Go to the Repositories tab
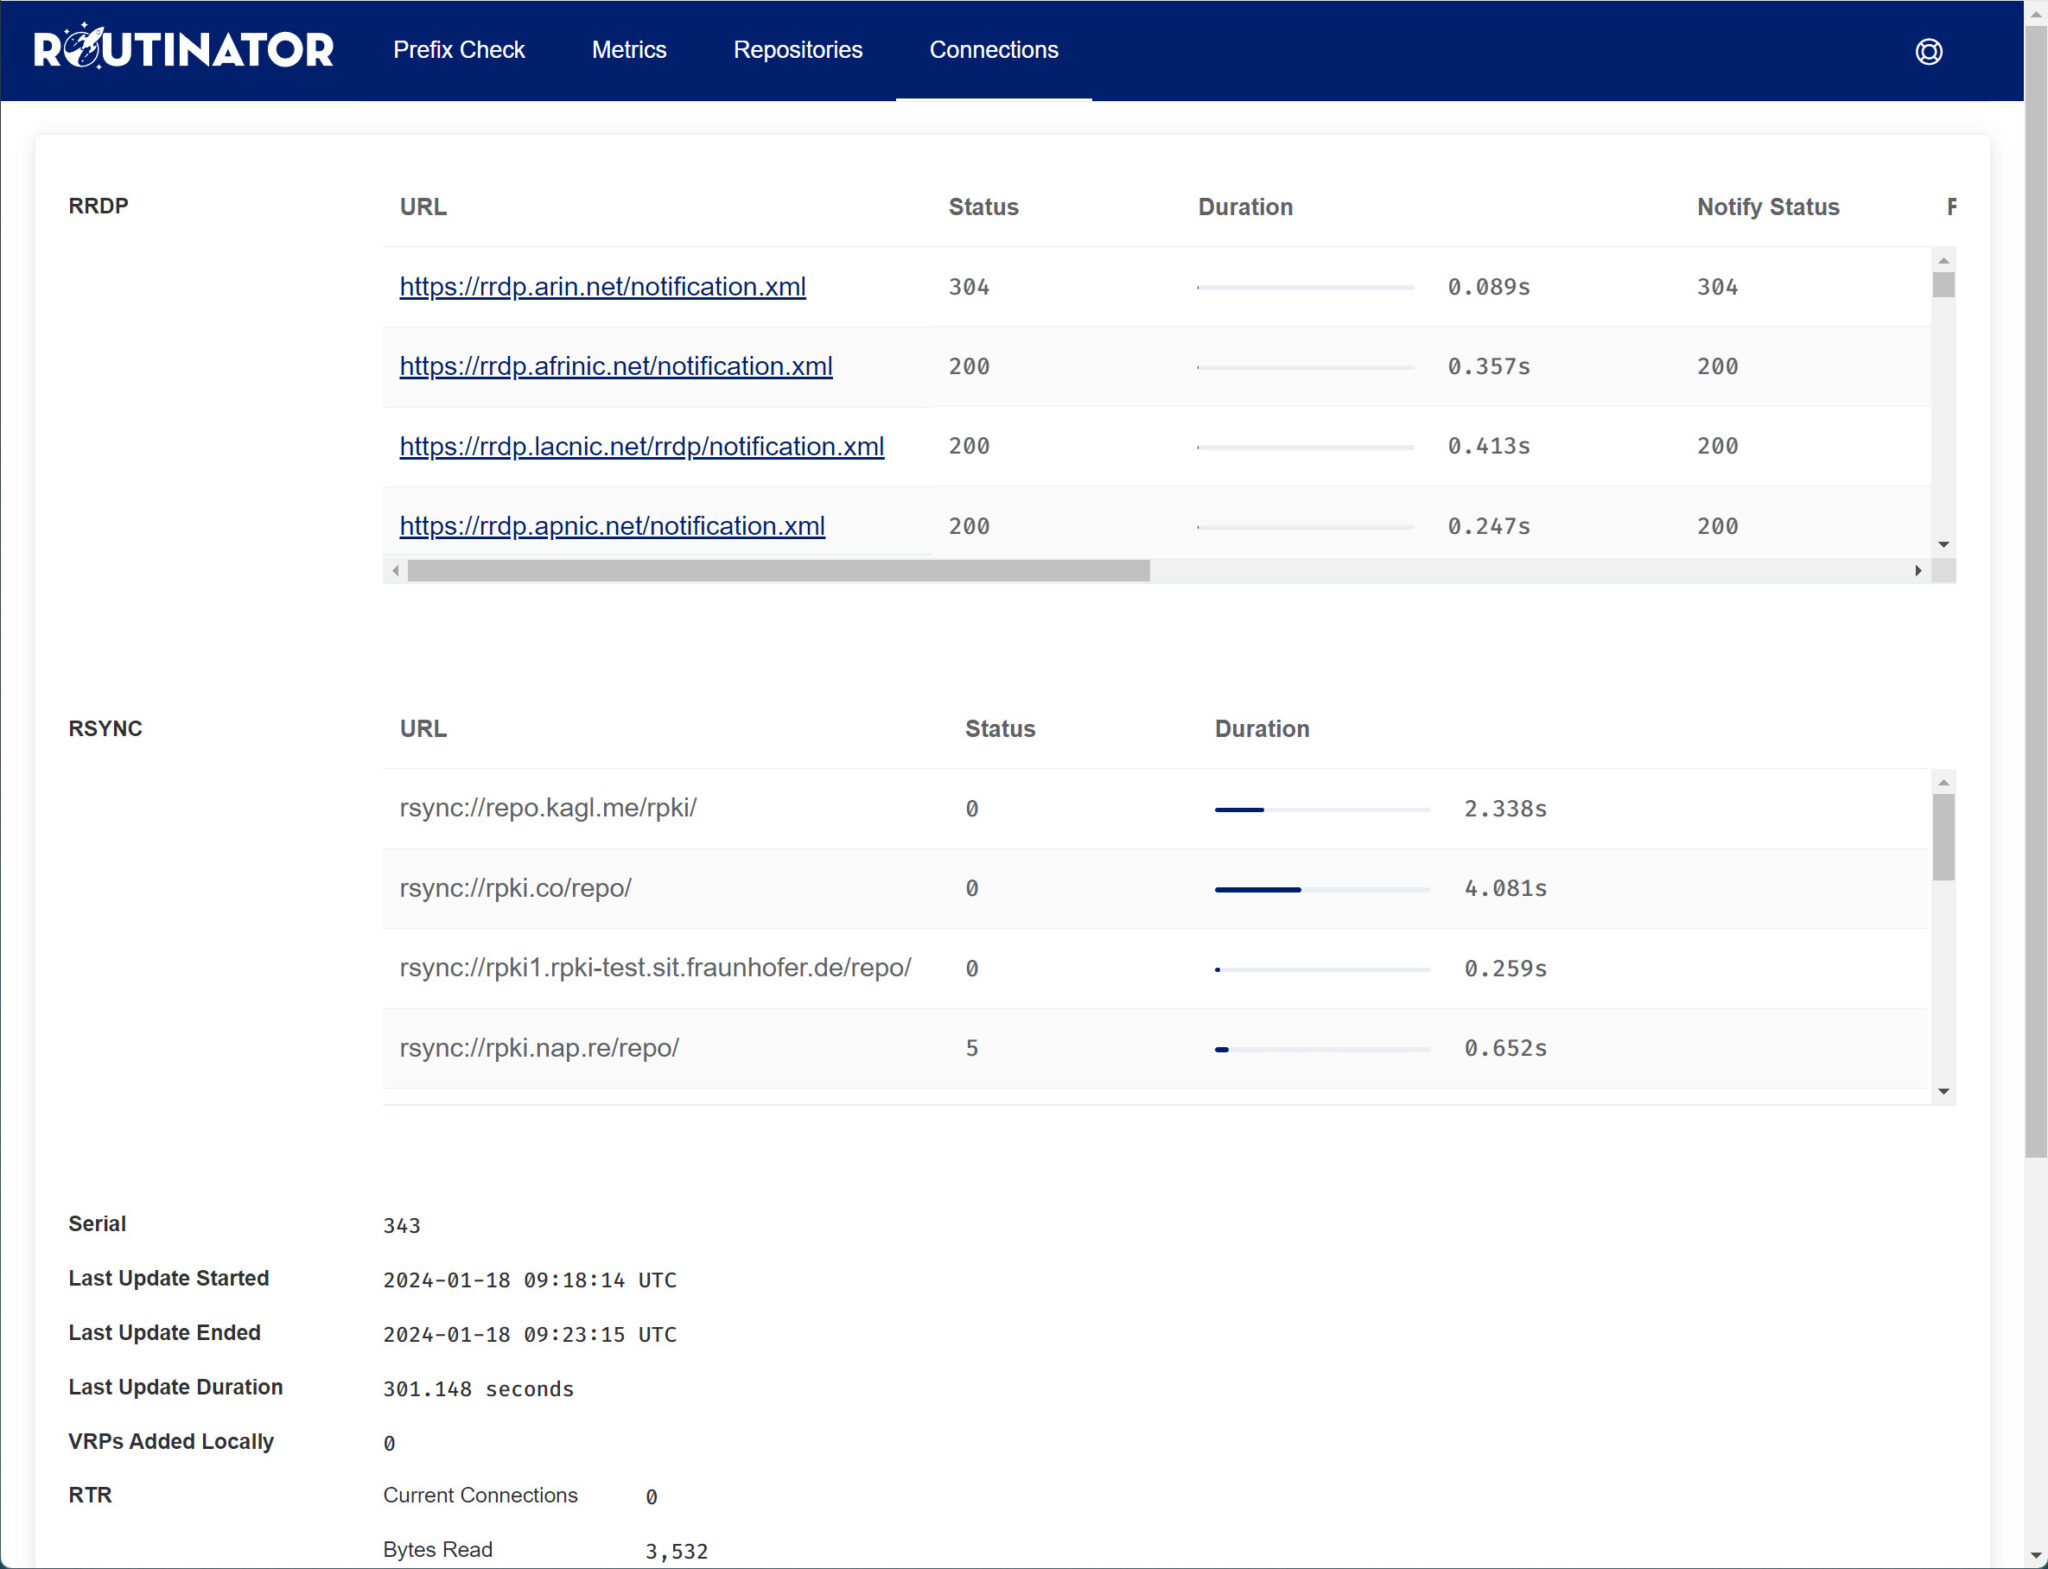2048x1569 pixels. coord(798,49)
